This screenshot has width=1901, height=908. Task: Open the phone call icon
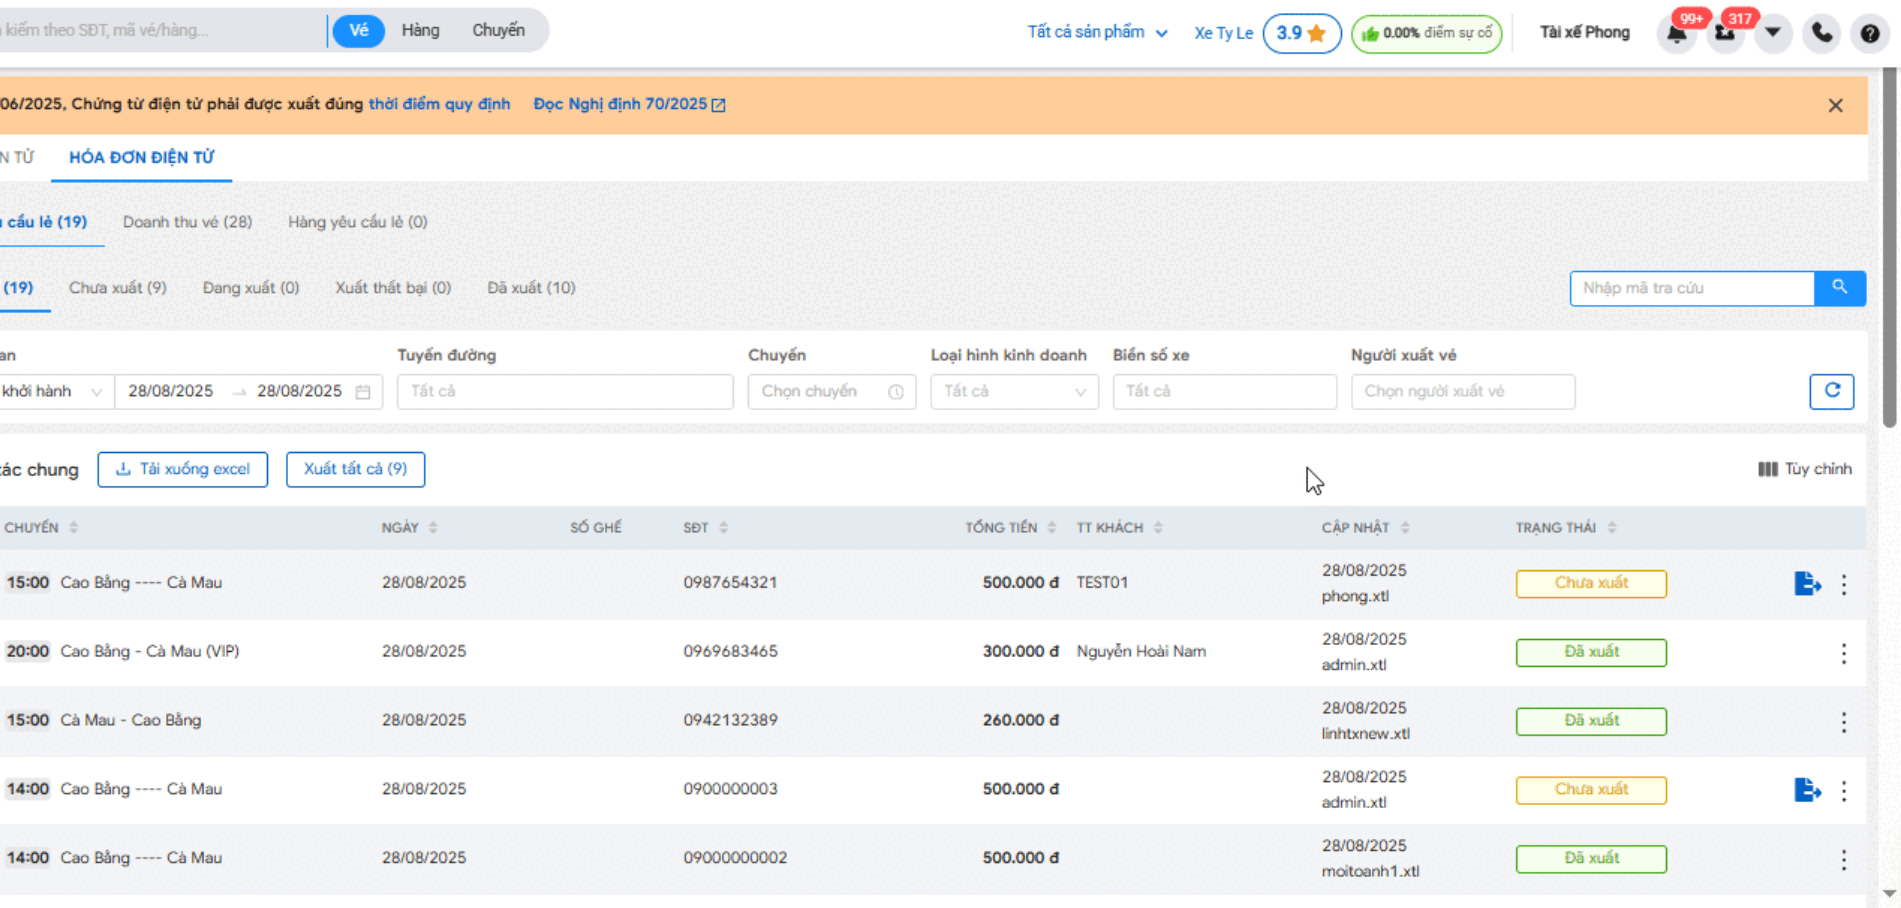1821,33
